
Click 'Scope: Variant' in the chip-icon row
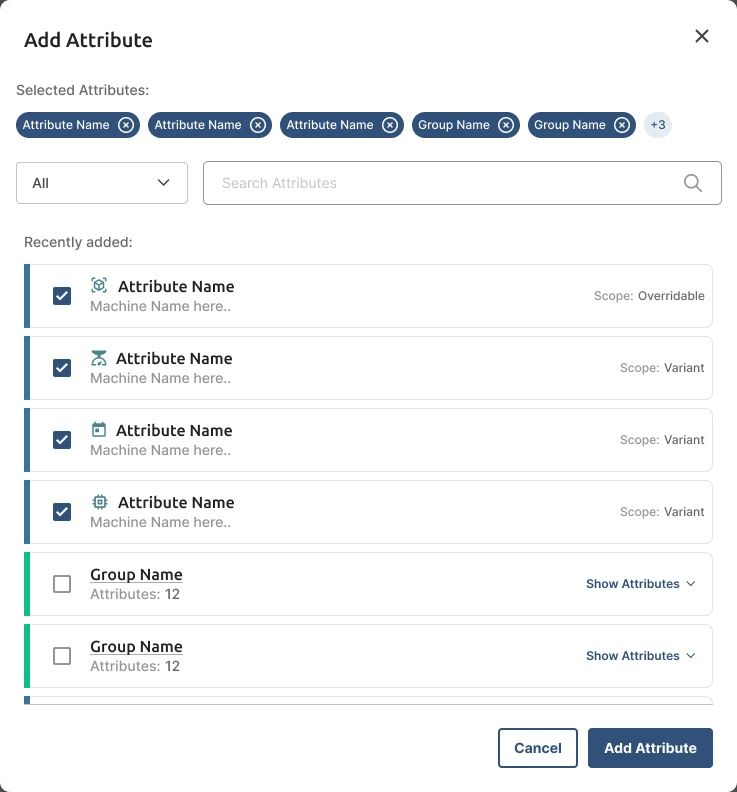click(x=662, y=512)
